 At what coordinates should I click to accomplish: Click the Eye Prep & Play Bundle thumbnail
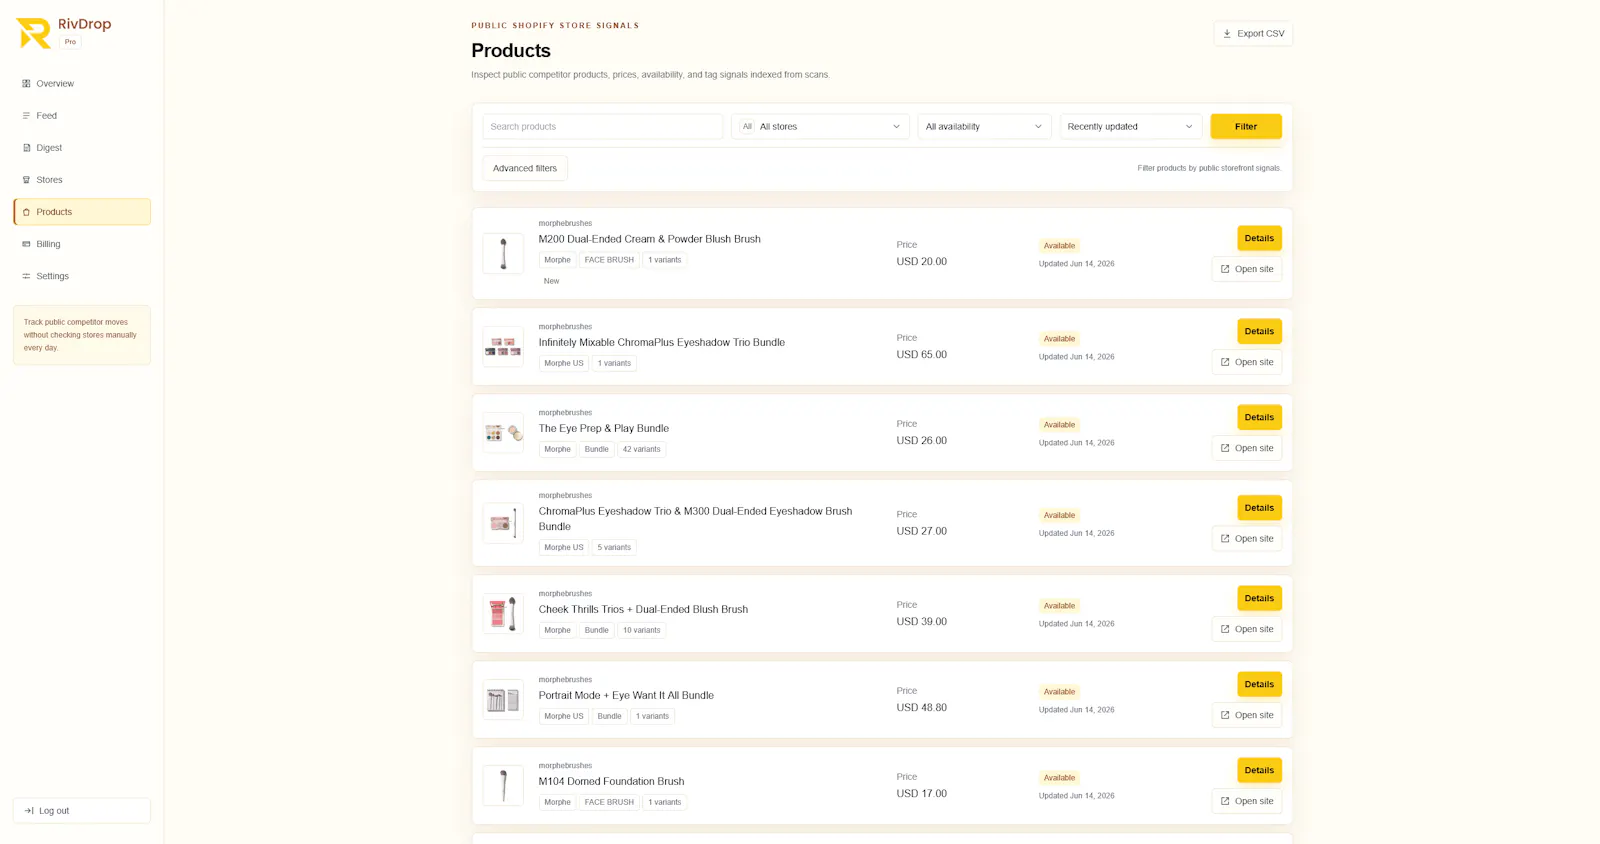[x=503, y=433]
